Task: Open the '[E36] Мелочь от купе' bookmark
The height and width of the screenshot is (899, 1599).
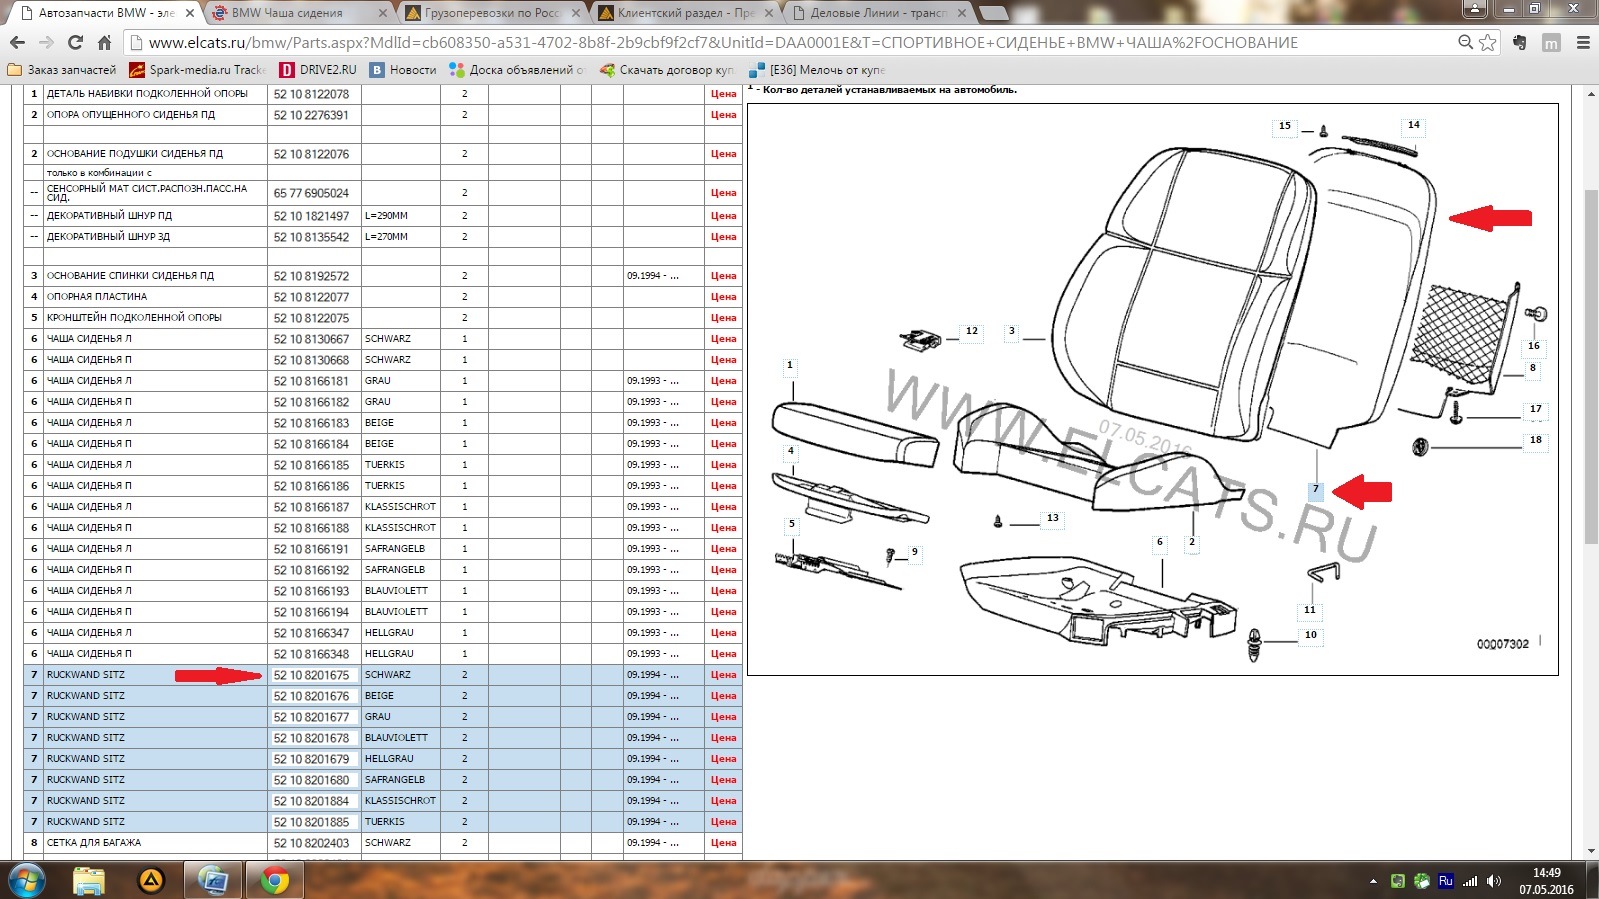Action: [817, 70]
